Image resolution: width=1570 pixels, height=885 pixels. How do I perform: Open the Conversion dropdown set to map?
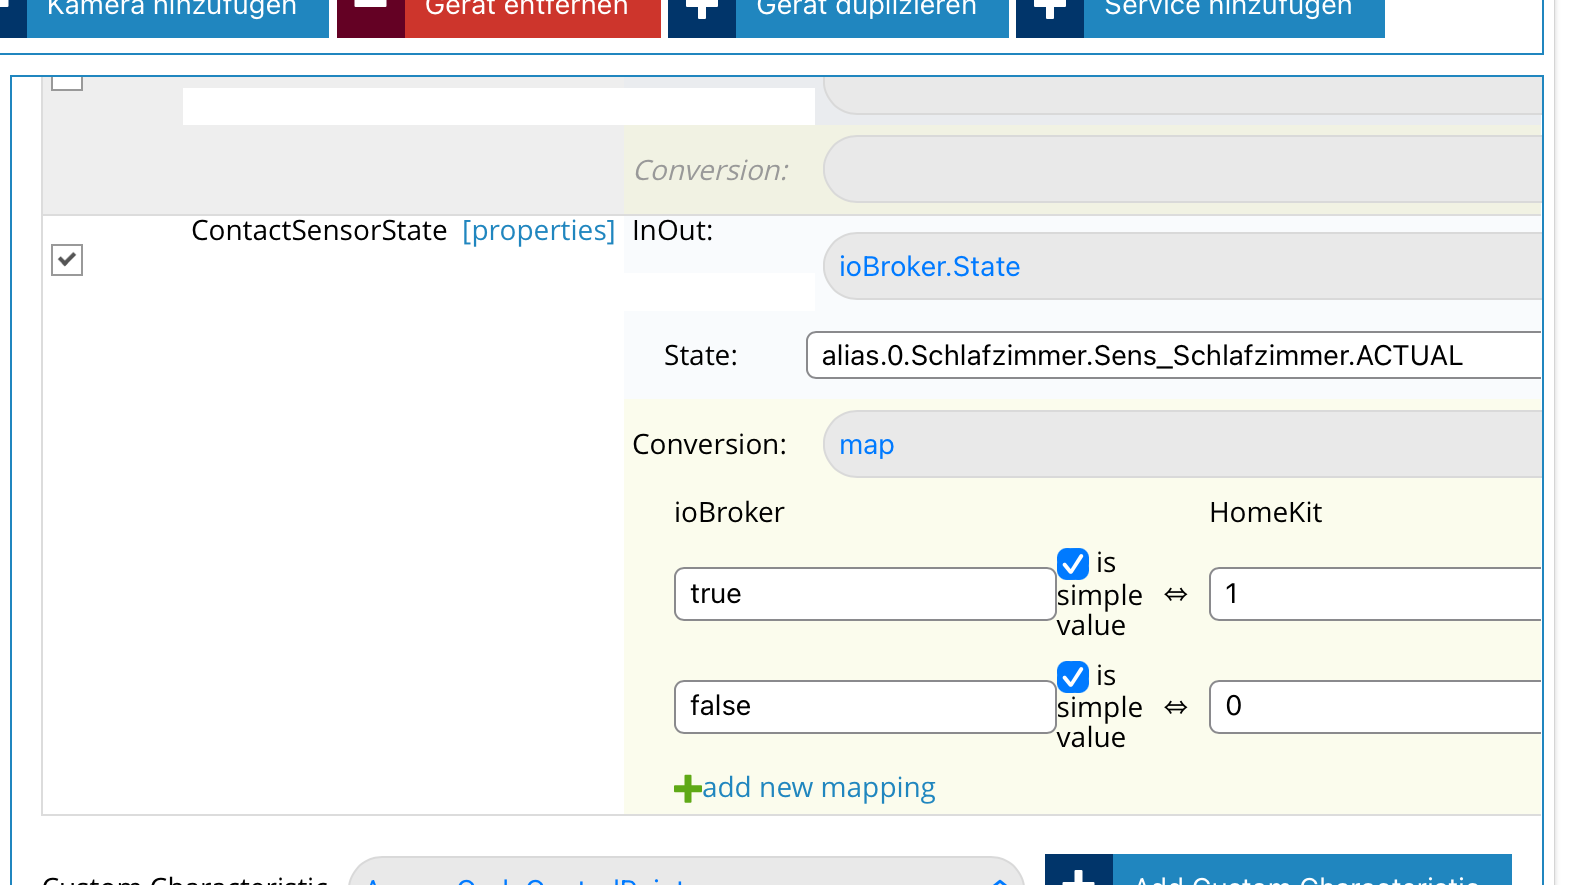(x=1180, y=445)
